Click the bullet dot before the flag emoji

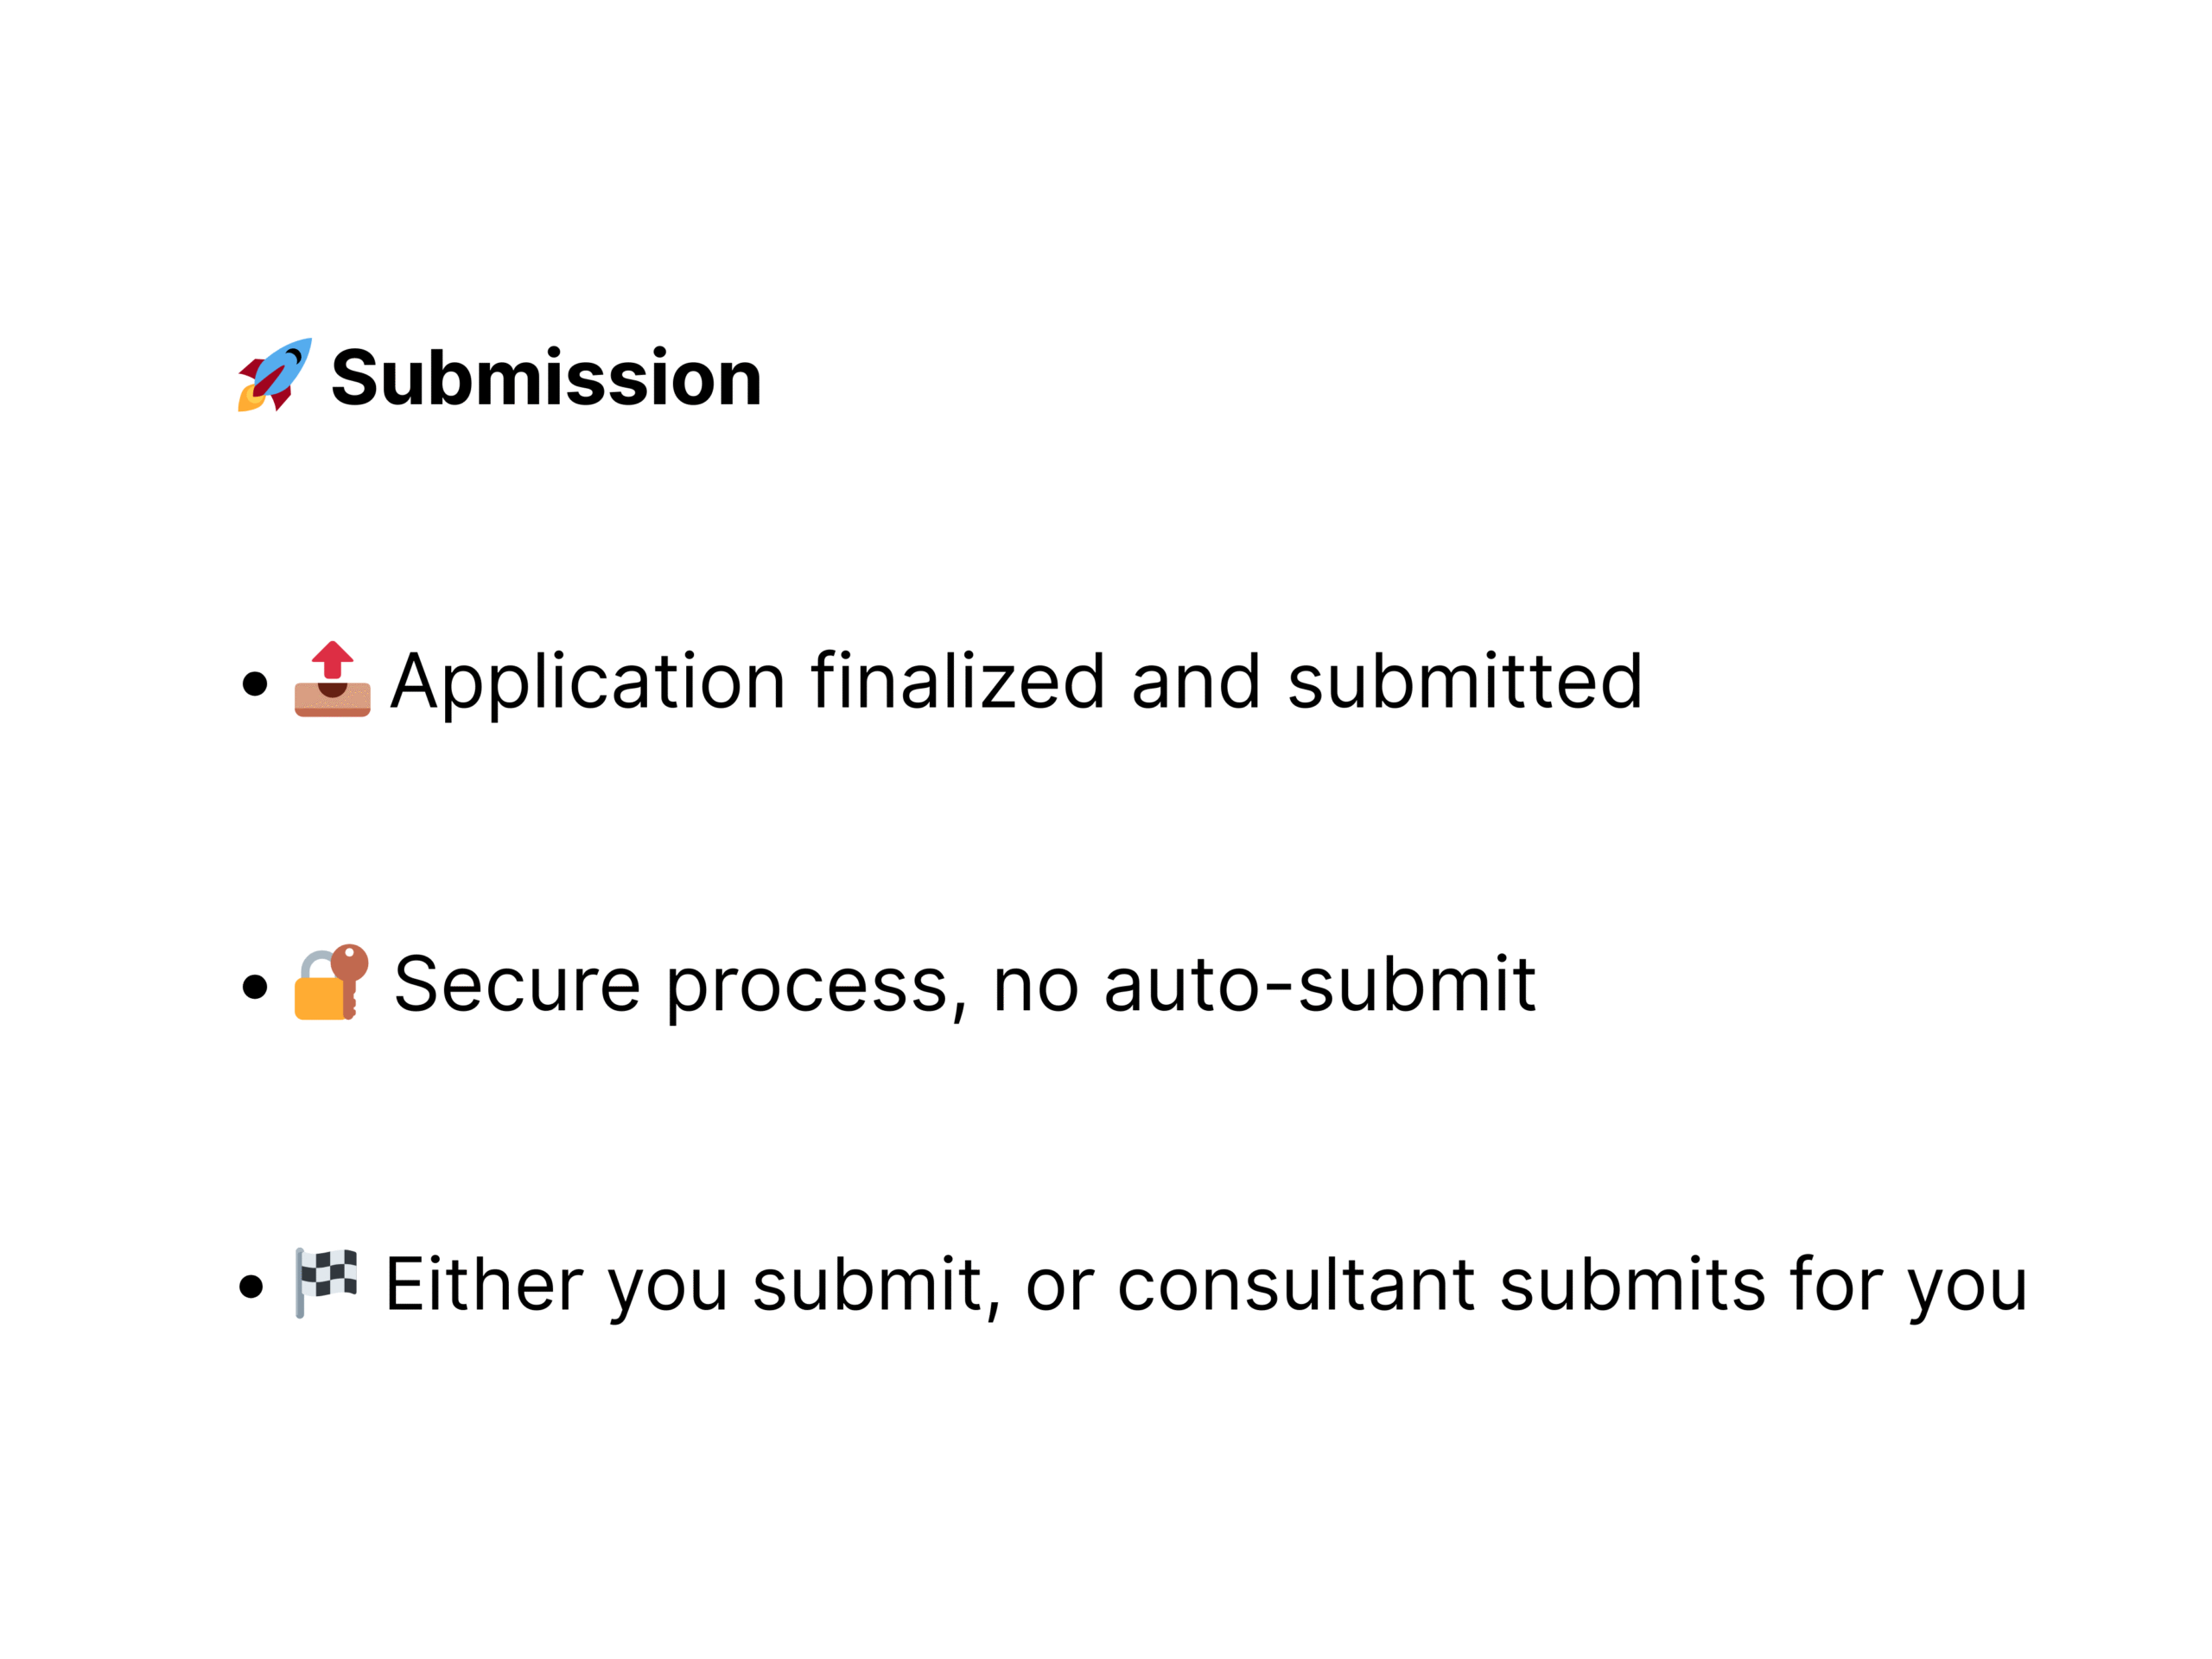[x=252, y=1286]
